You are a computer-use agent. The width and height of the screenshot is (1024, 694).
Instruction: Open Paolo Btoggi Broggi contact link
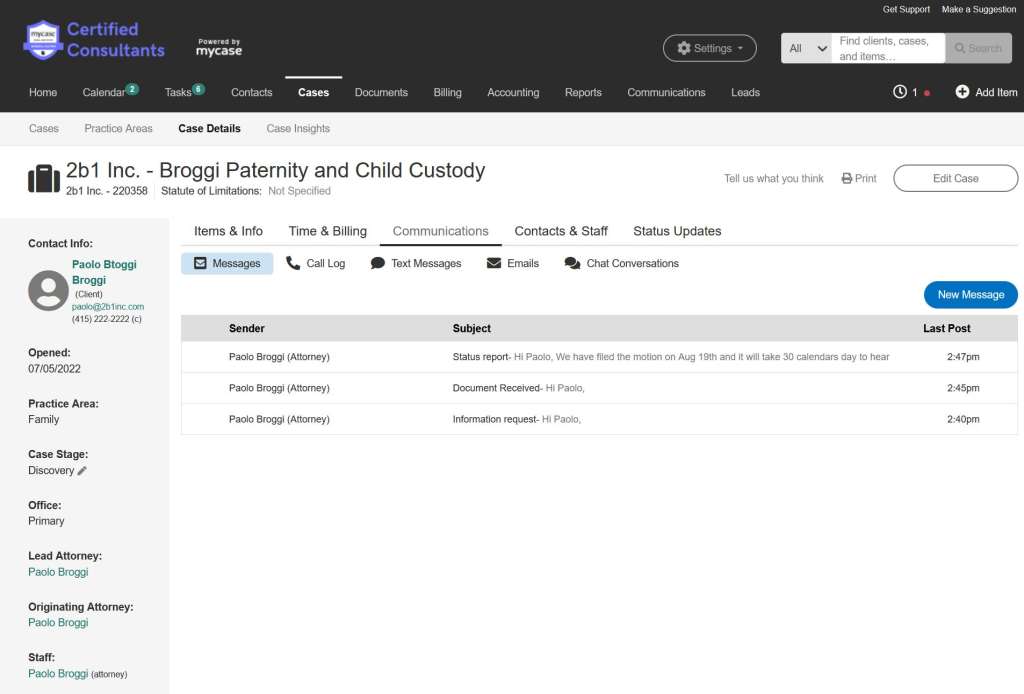(x=104, y=272)
